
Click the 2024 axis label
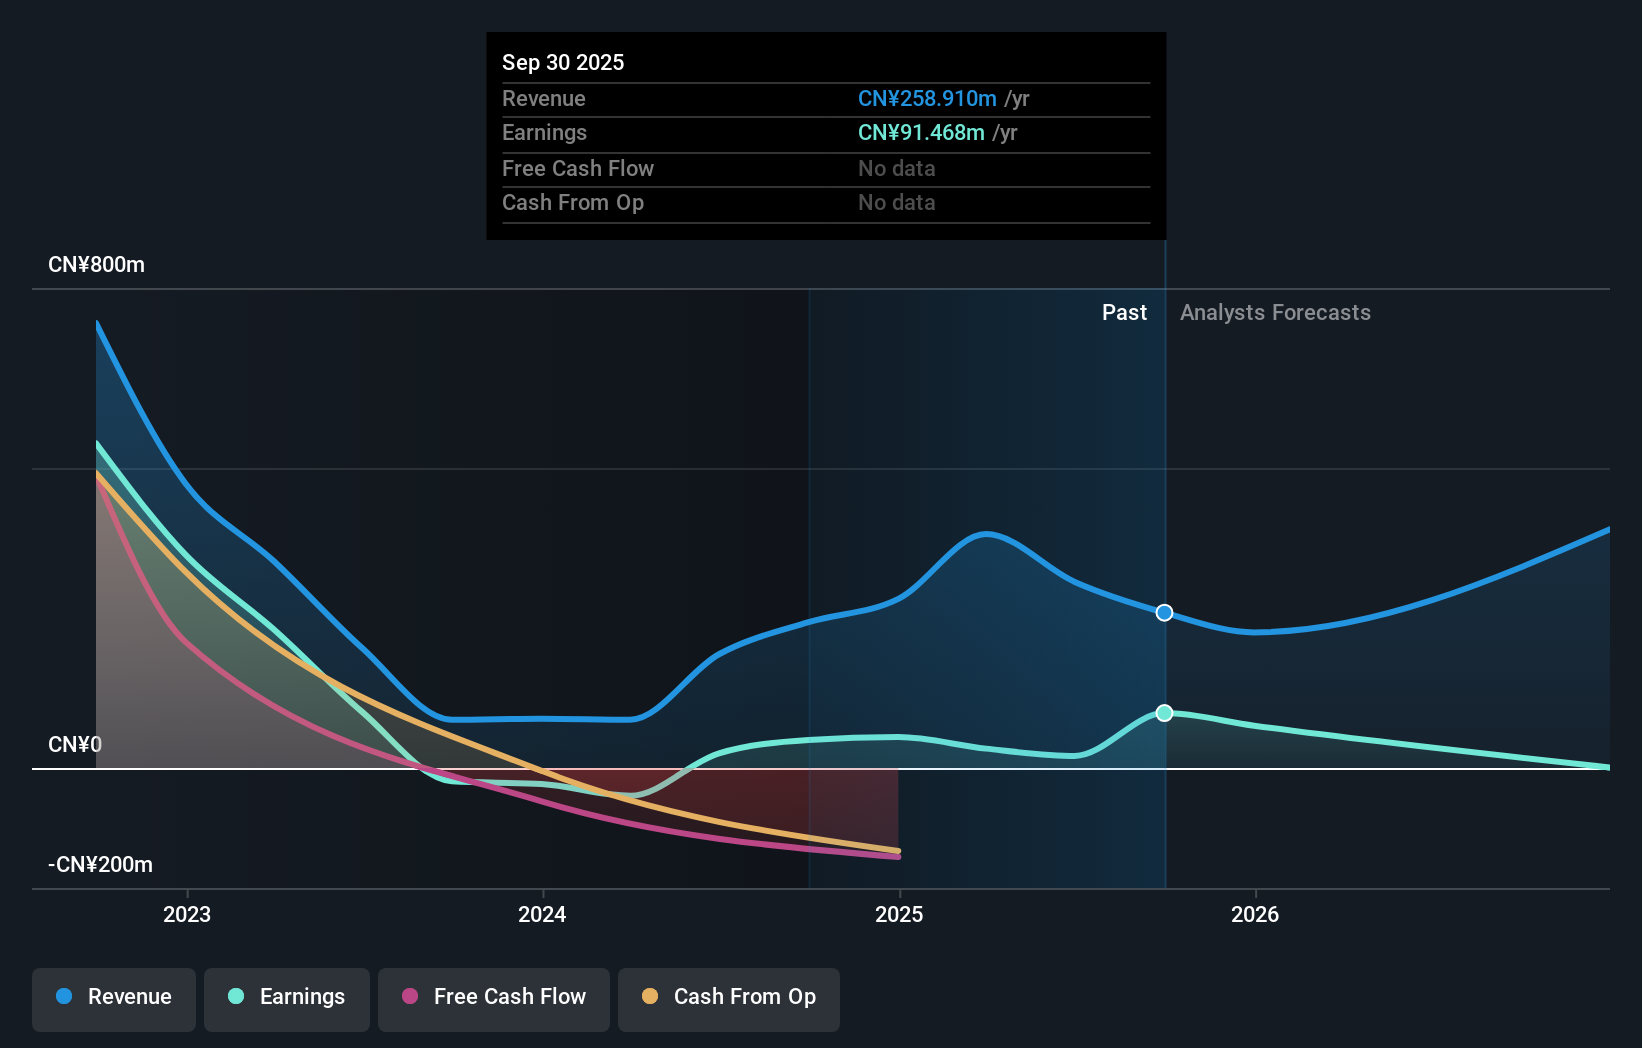541,913
